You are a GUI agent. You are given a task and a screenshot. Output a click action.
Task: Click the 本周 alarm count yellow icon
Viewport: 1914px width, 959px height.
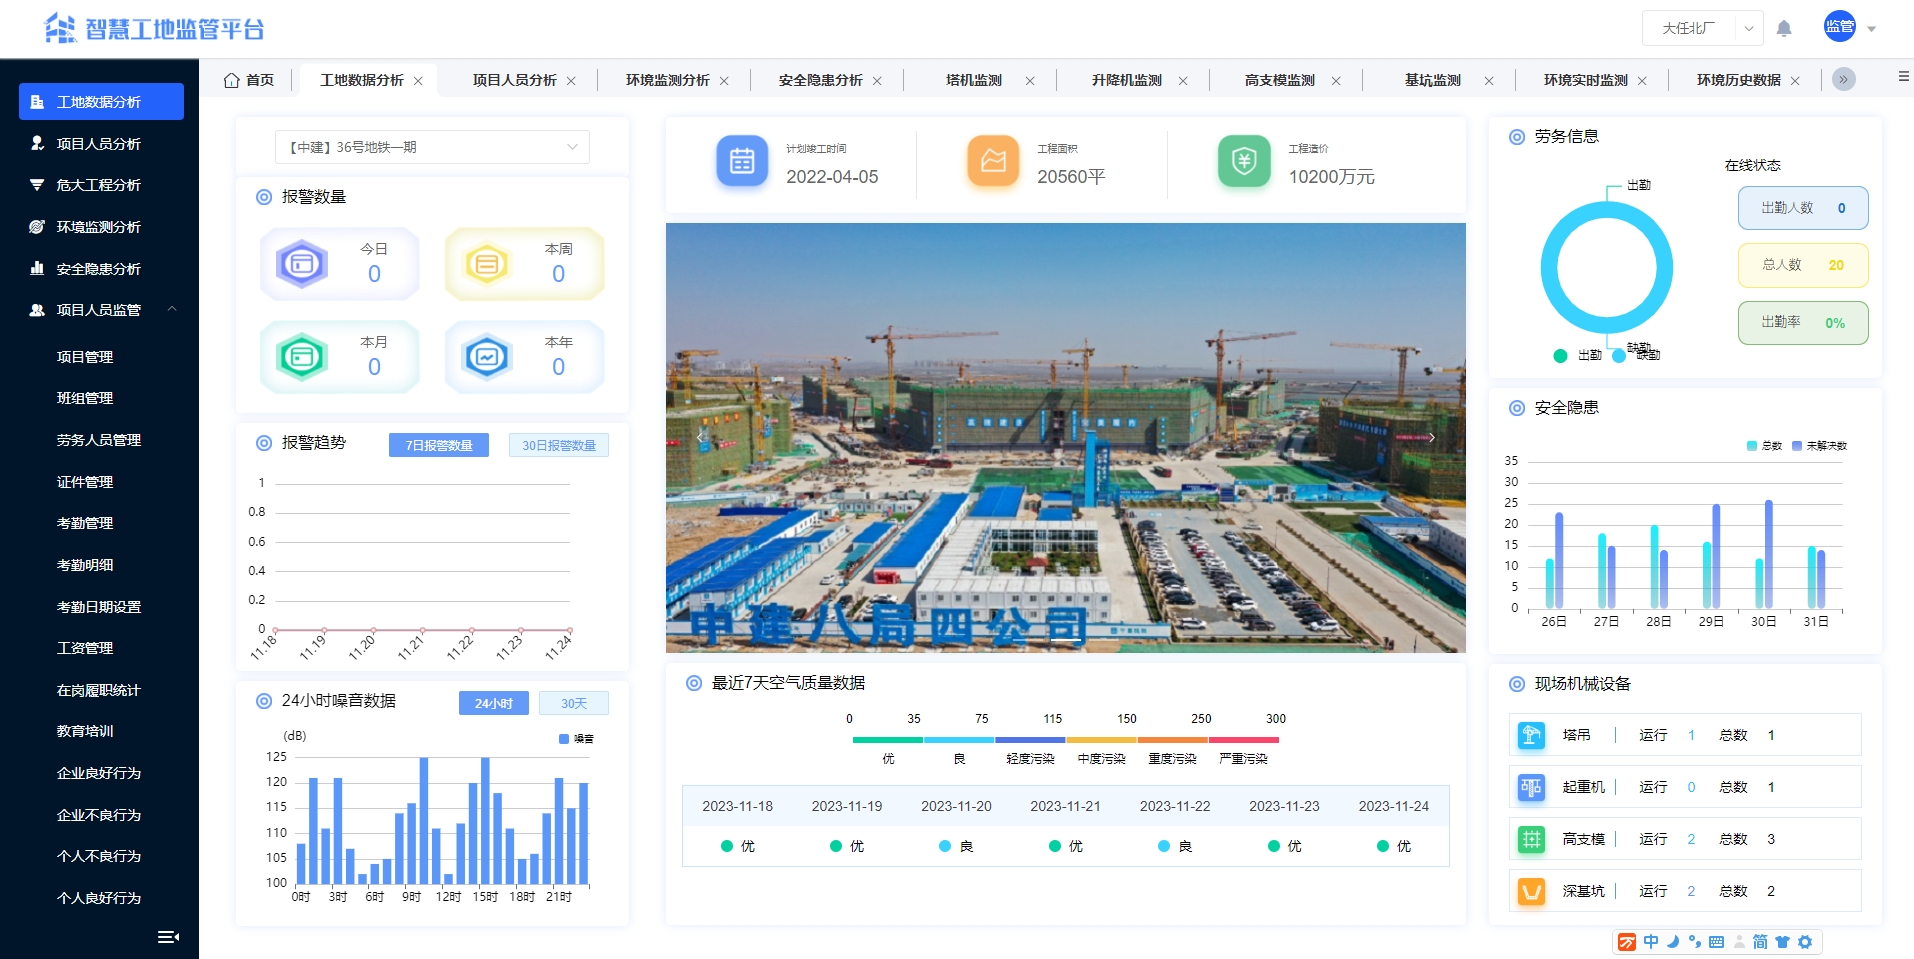[487, 264]
